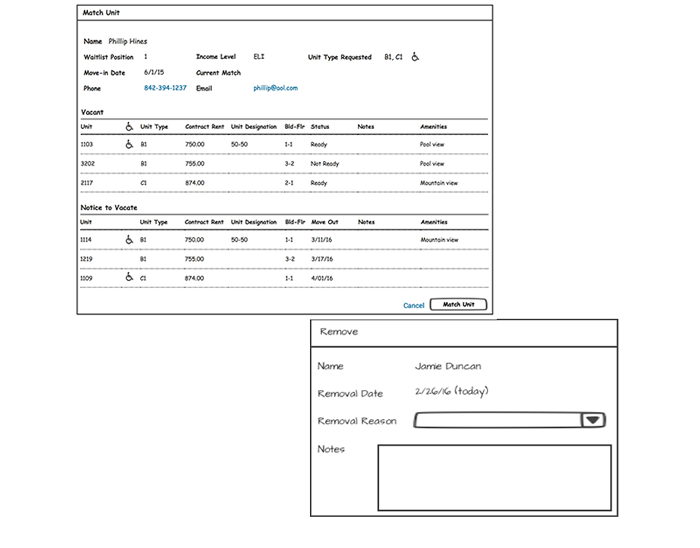Click the phillip@aol.com email link
The height and width of the screenshot is (548, 700).
click(x=275, y=88)
